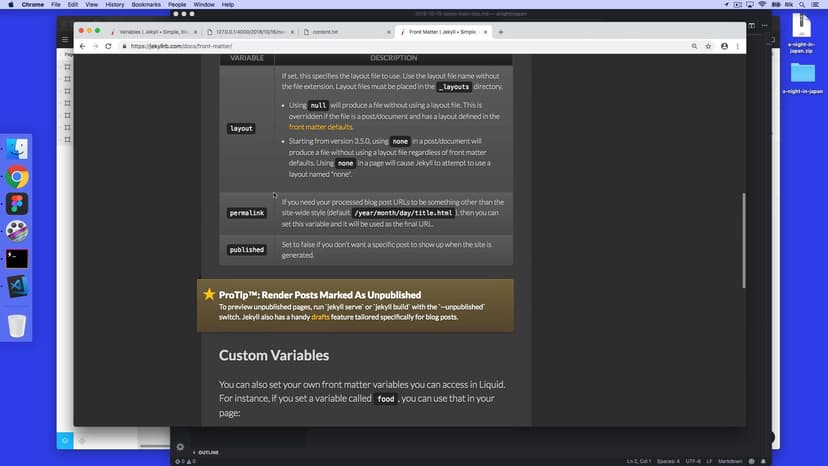Open Visual Studio Code from the dock
Image resolution: width=828 pixels, height=466 pixels.
tap(17, 286)
